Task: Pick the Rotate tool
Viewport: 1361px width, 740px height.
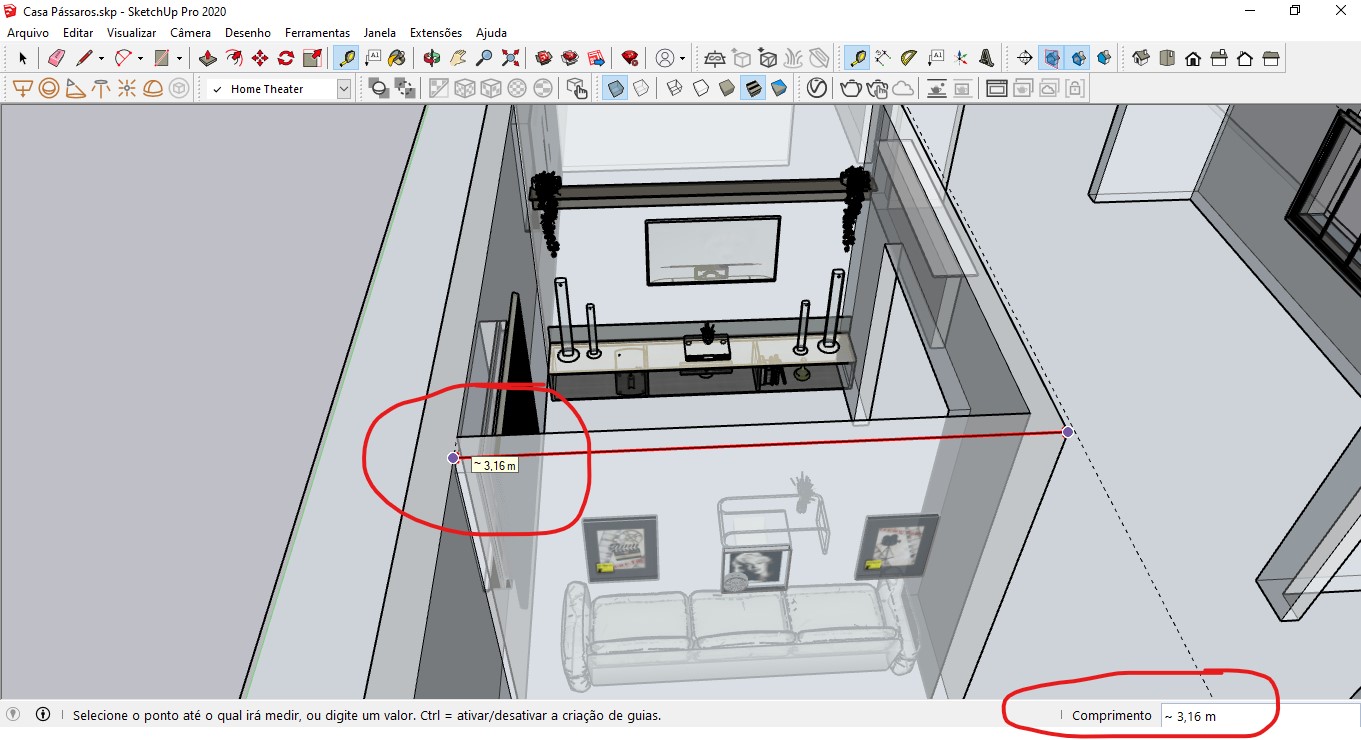Action: click(286, 58)
